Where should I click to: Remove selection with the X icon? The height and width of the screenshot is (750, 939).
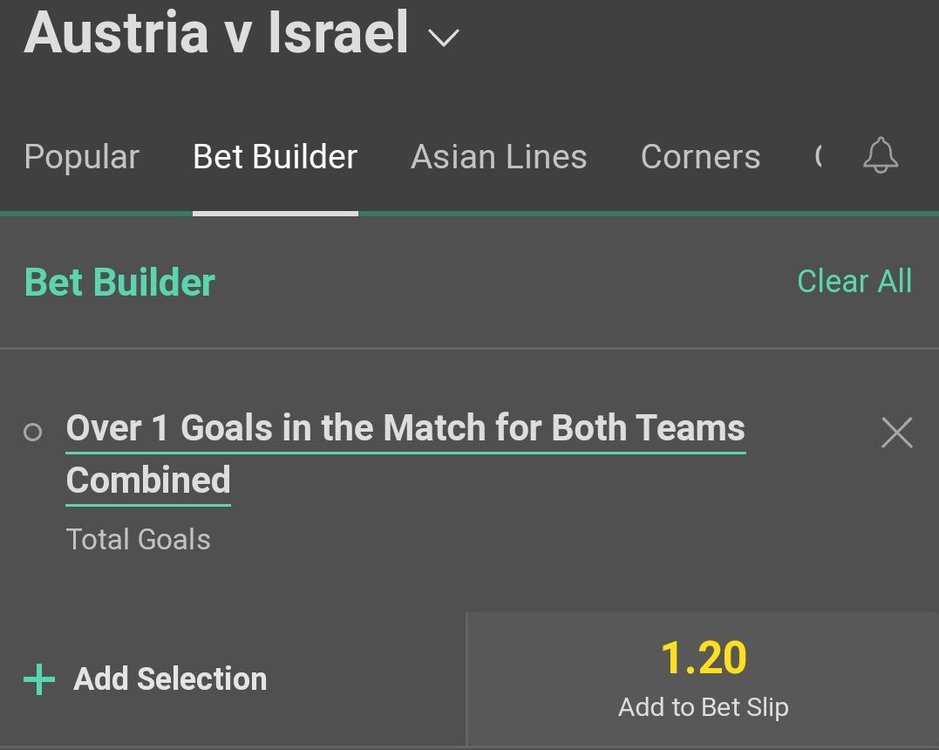tap(896, 433)
